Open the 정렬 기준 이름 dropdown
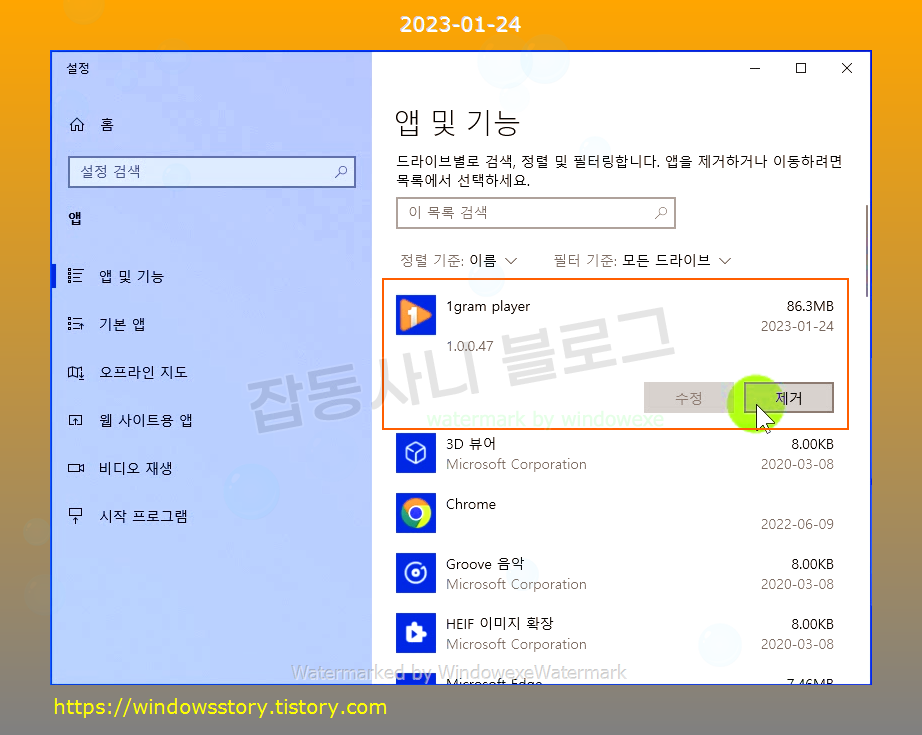922x735 pixels. point(458,260)
